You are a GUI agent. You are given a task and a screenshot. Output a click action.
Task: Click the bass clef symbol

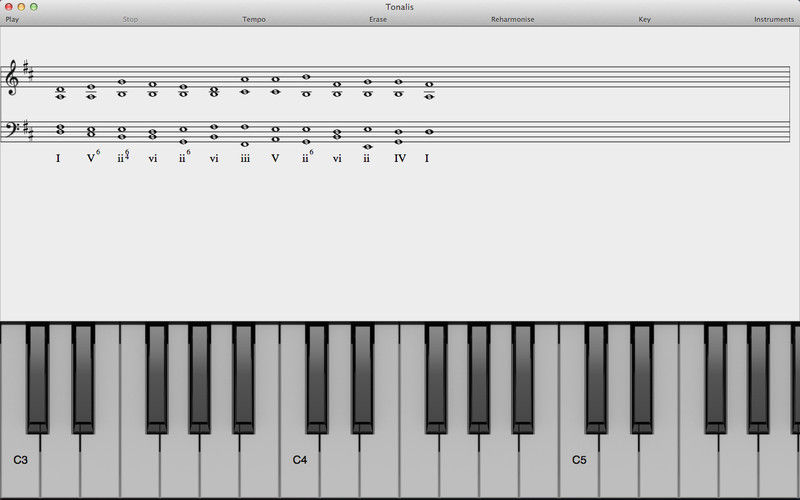pyautogui.click(x=11, y=128)
